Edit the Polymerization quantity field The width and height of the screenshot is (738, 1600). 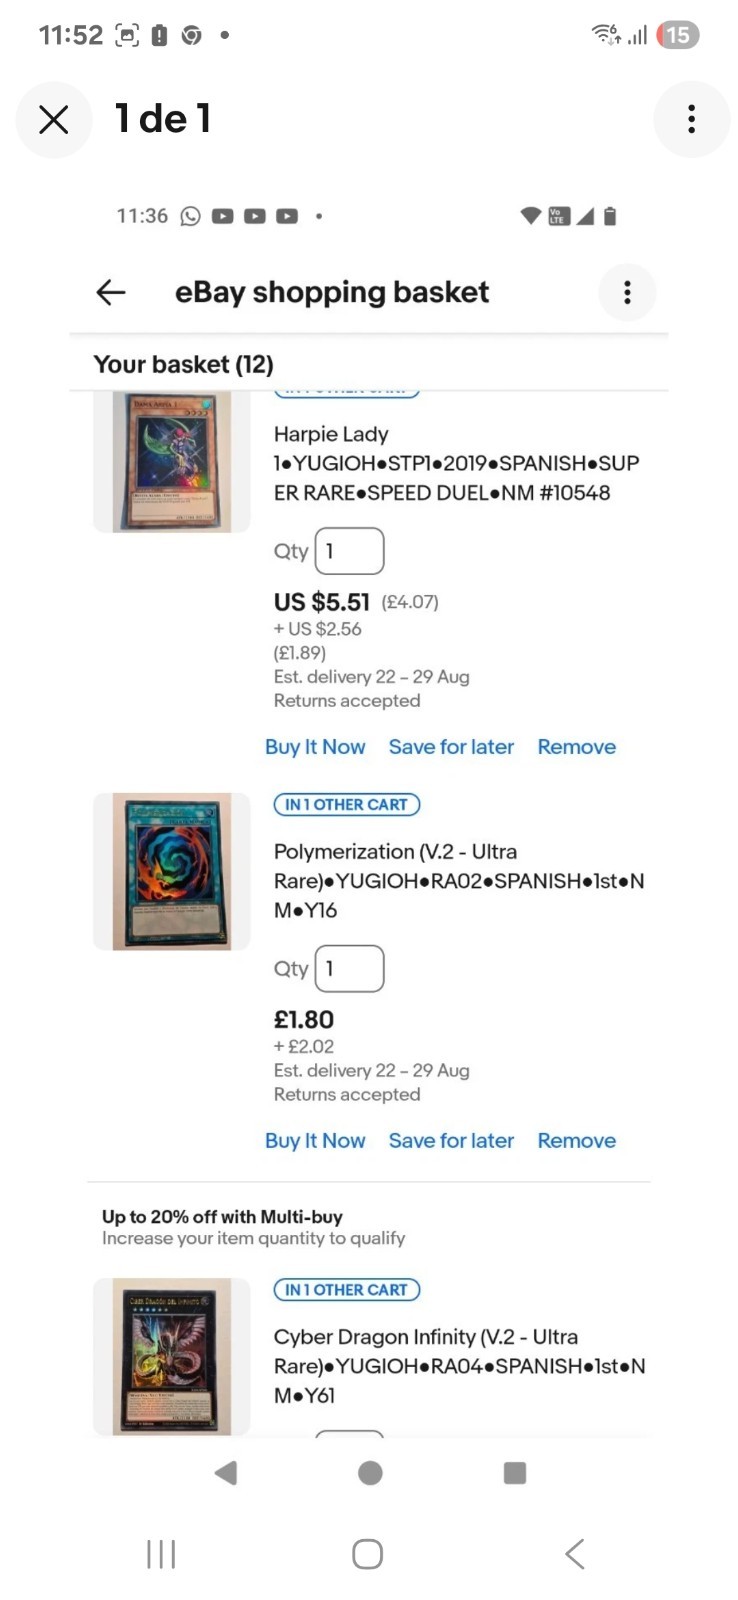click(x=349, y=968)
